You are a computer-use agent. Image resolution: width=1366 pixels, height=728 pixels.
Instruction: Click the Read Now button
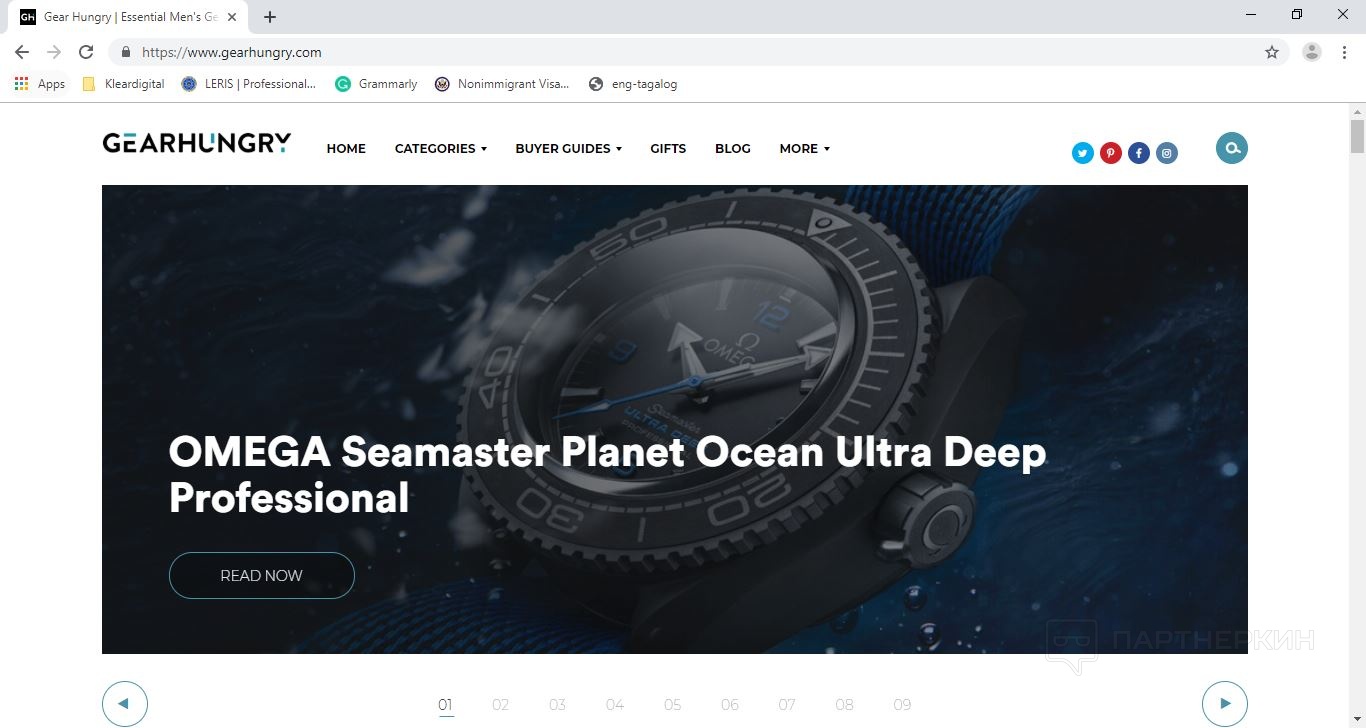(x=262, y=575)
